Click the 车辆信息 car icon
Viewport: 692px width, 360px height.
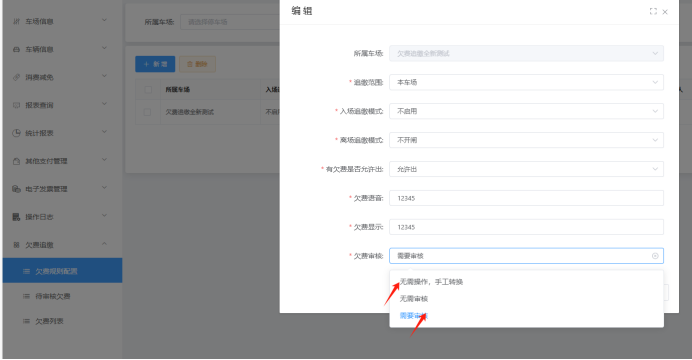point(16,49)
